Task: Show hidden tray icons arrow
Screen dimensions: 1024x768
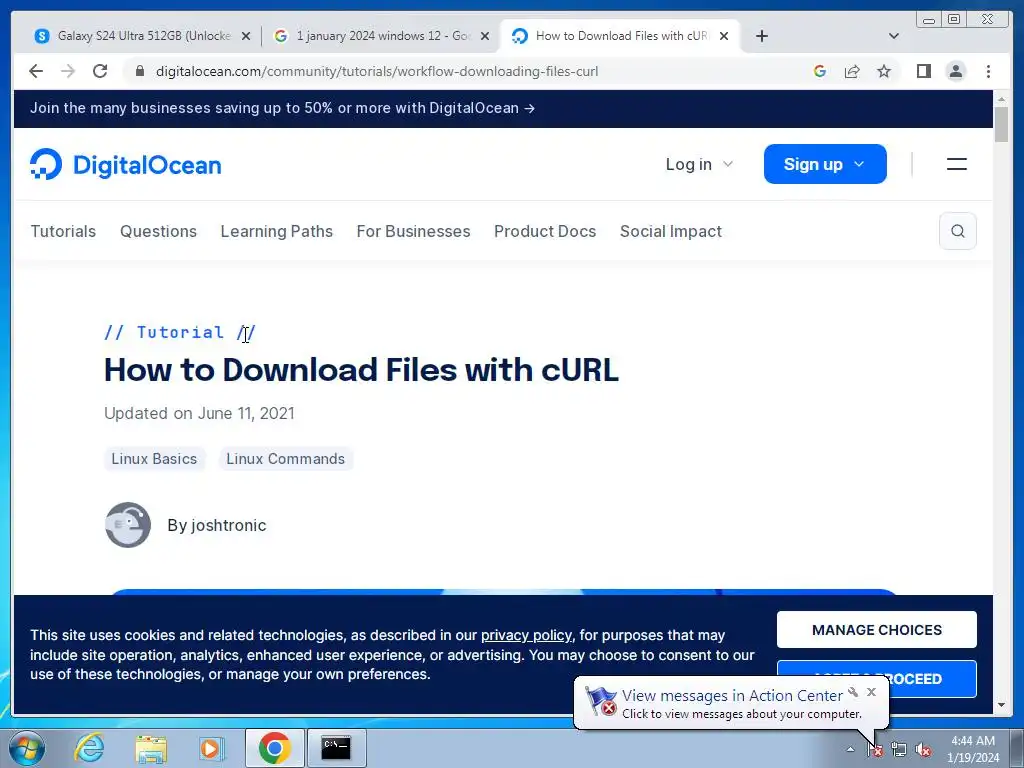Action: [x=850, y=750]
